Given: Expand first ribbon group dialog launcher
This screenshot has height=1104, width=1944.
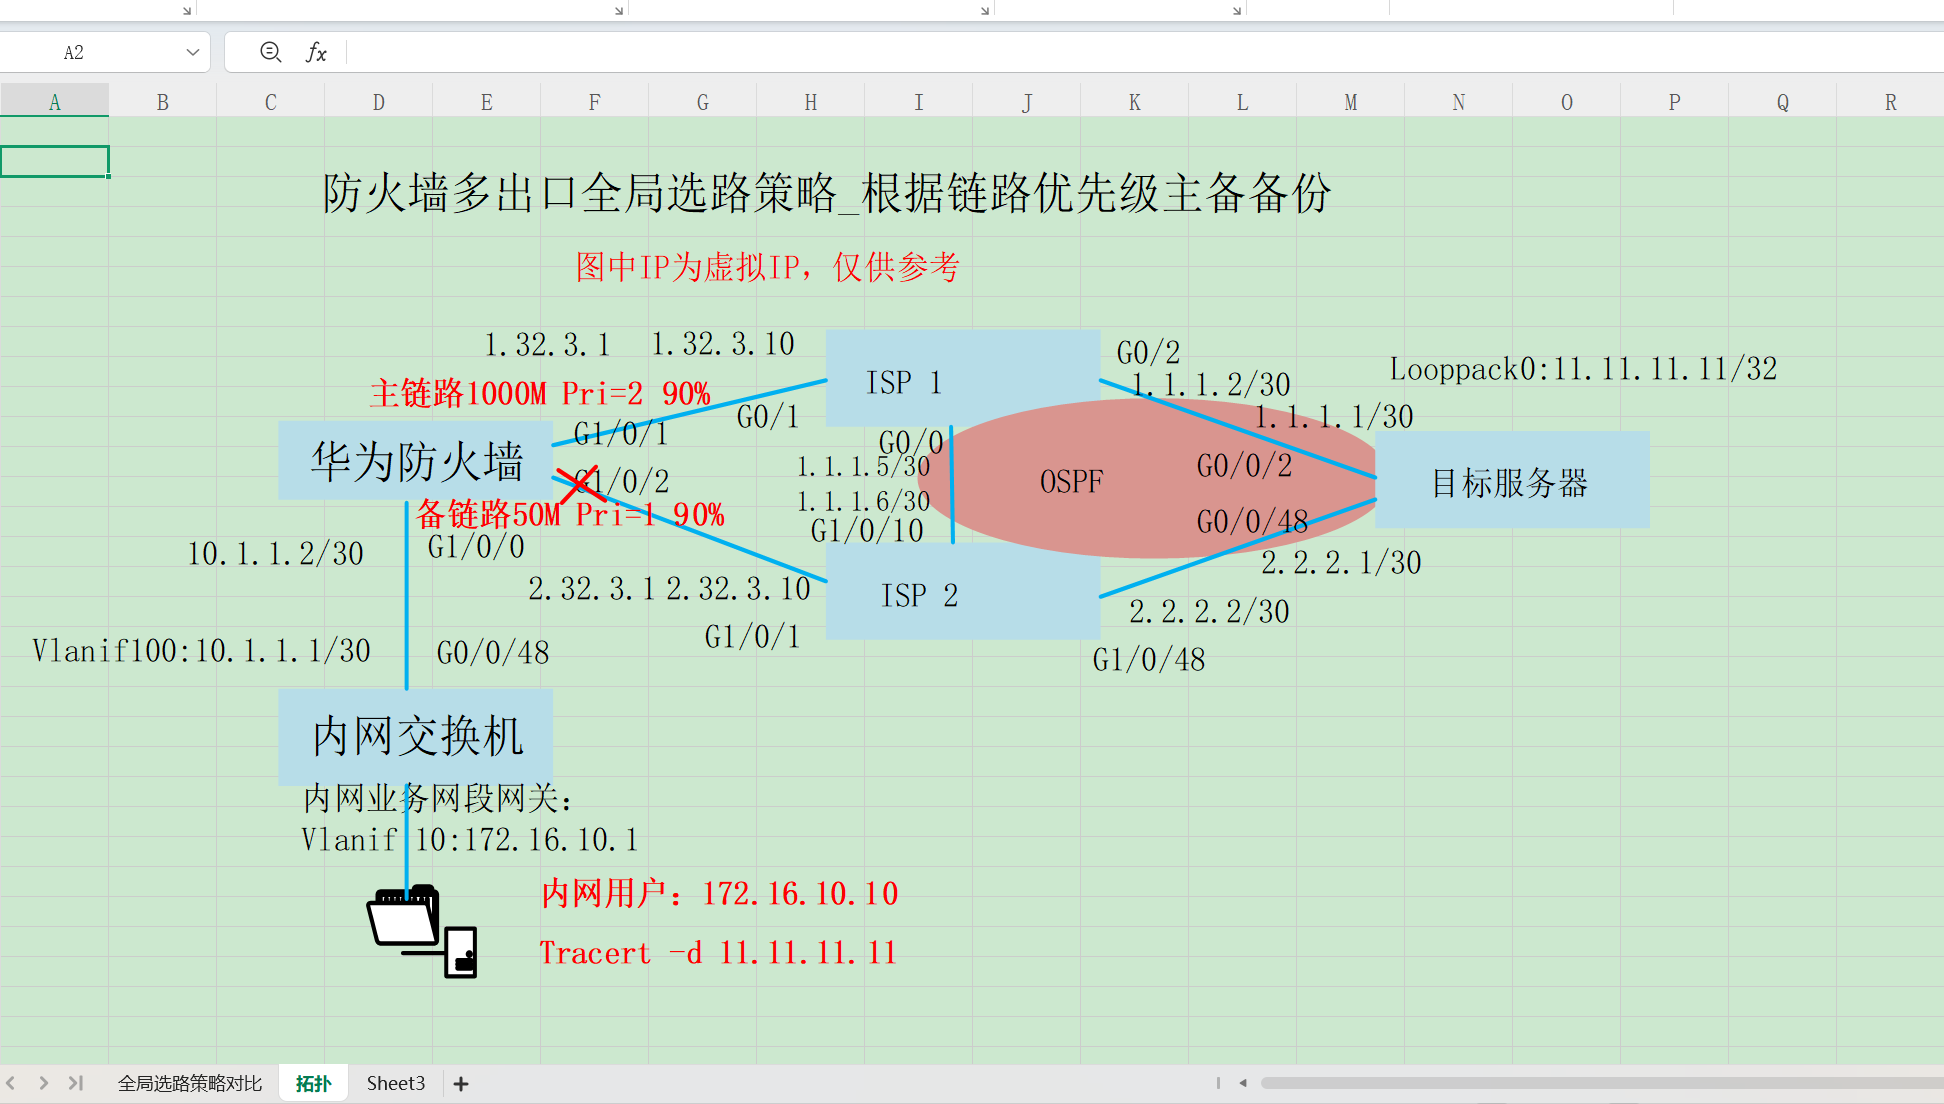Looking at the screenshot, I should [x=186, y=10].
